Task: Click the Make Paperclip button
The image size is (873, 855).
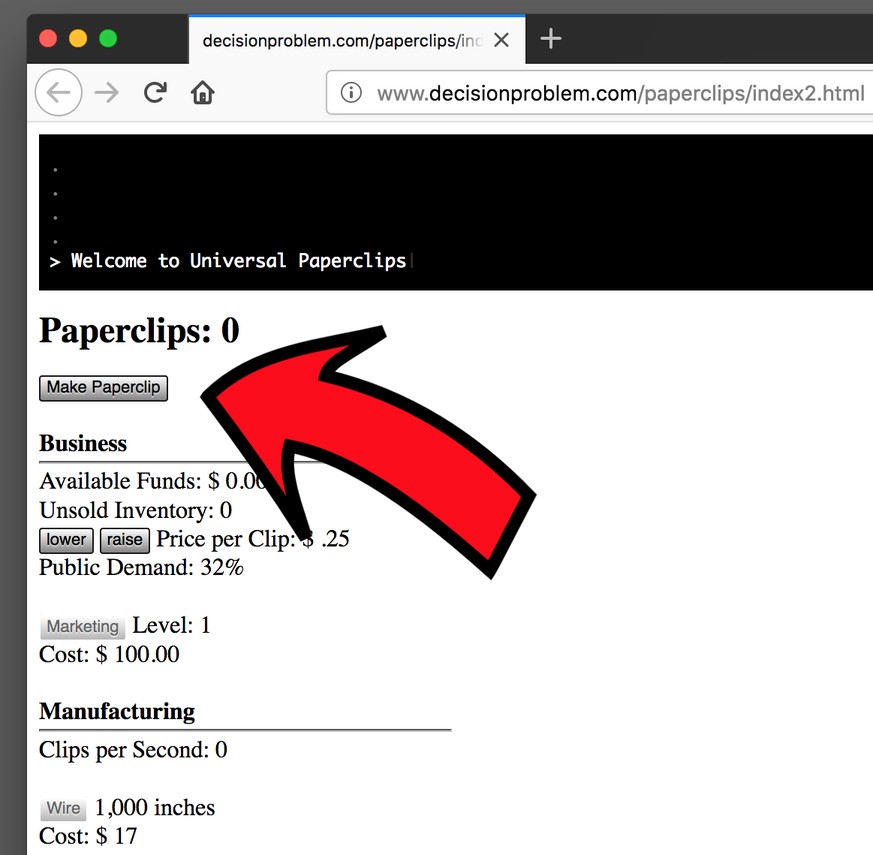Action: (x=104, y=388)
